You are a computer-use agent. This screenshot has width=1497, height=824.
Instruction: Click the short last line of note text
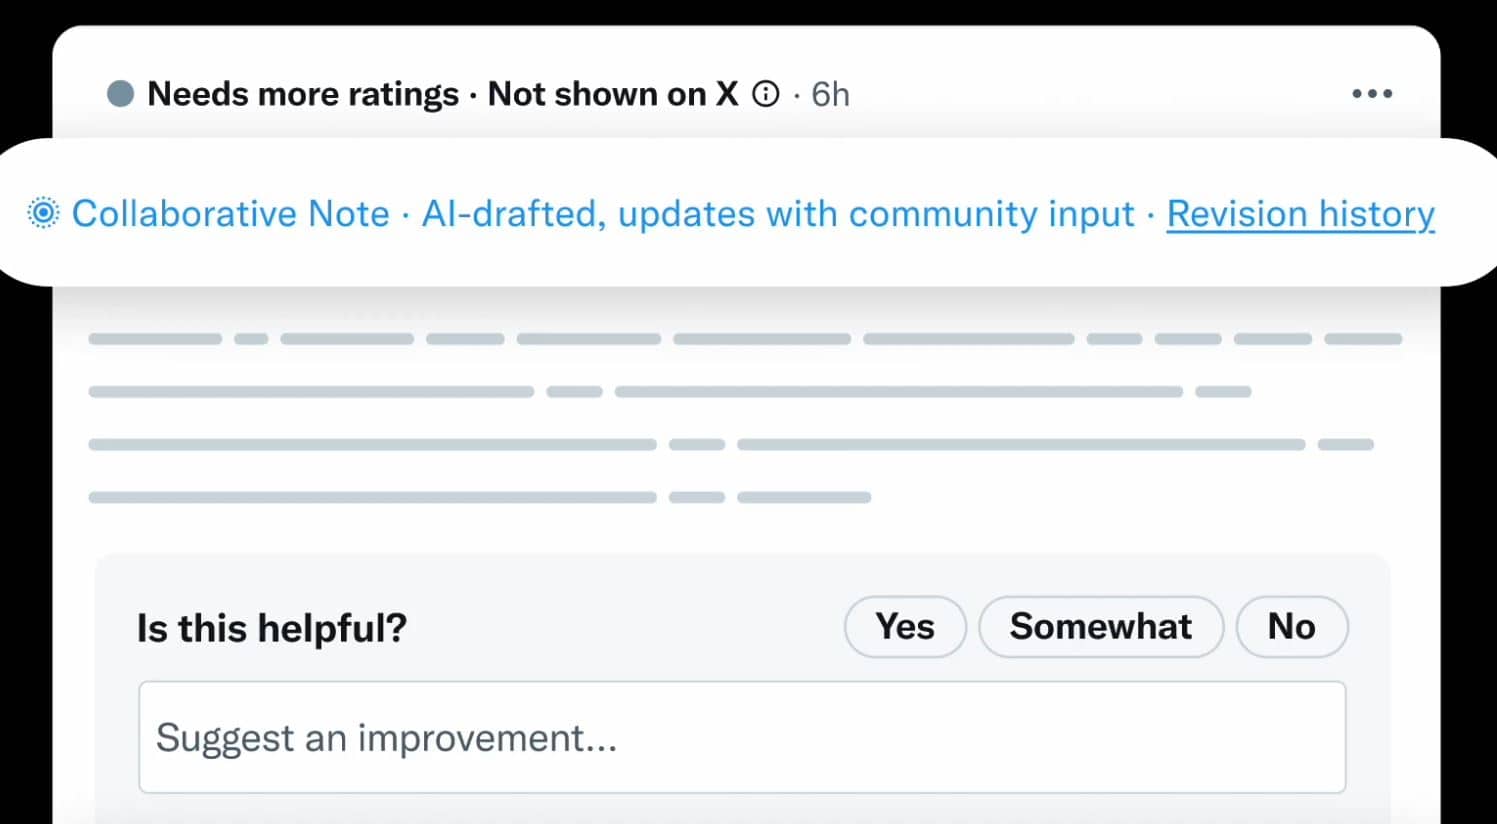(x=479, y=497)
